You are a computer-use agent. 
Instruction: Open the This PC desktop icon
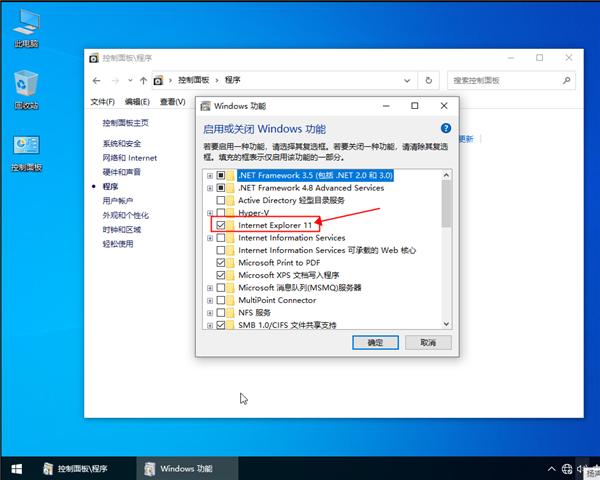pyautogui.click(x=26, y=29)
